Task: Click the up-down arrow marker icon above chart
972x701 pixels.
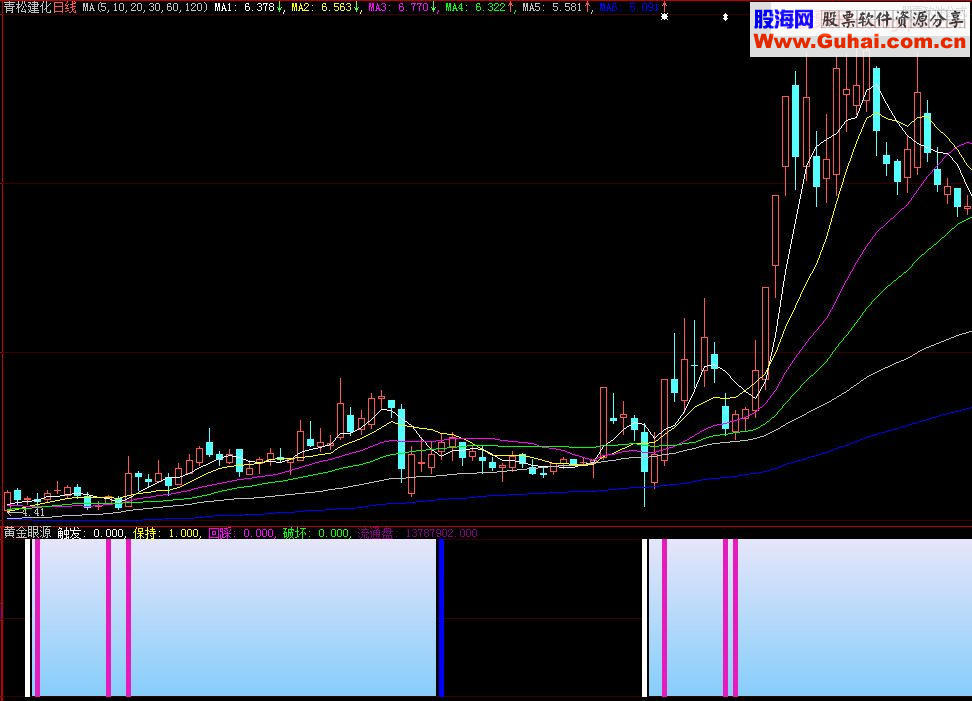Action: tap(725, 17)
